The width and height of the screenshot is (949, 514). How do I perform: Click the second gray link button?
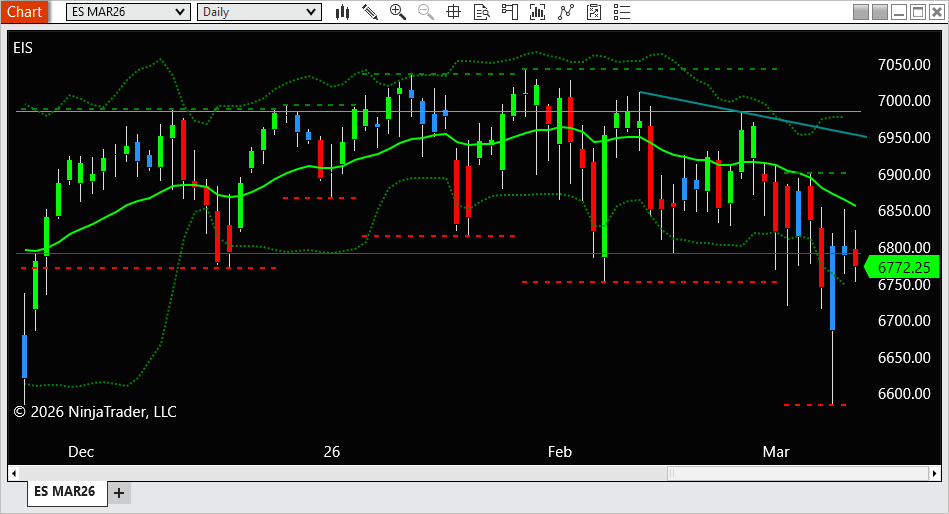pyautogui.click(x=880, y=12)
